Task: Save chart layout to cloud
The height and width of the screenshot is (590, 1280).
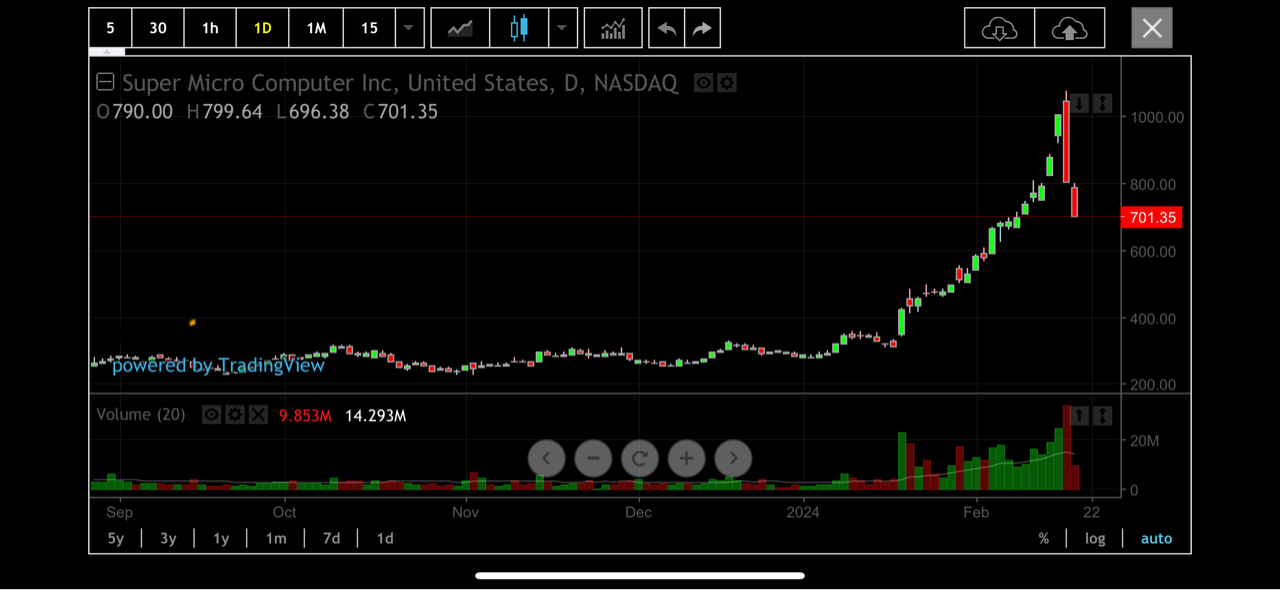Action: coord(1070,28)
